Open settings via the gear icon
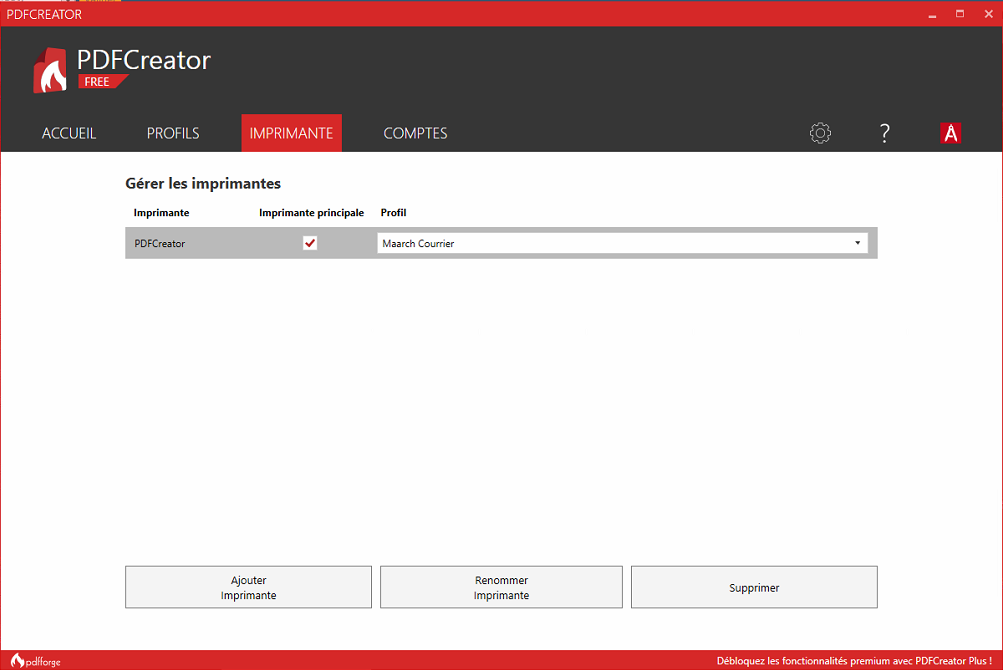The image size is (1003, 670). [820, 133]
